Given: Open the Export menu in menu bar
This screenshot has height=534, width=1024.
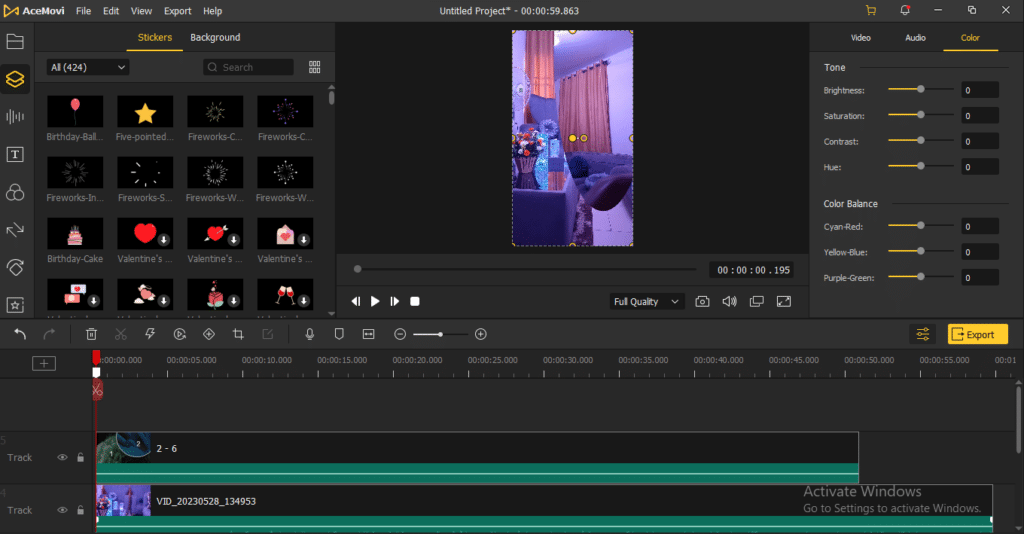Looking at the screenshot, I should [177, 11].
